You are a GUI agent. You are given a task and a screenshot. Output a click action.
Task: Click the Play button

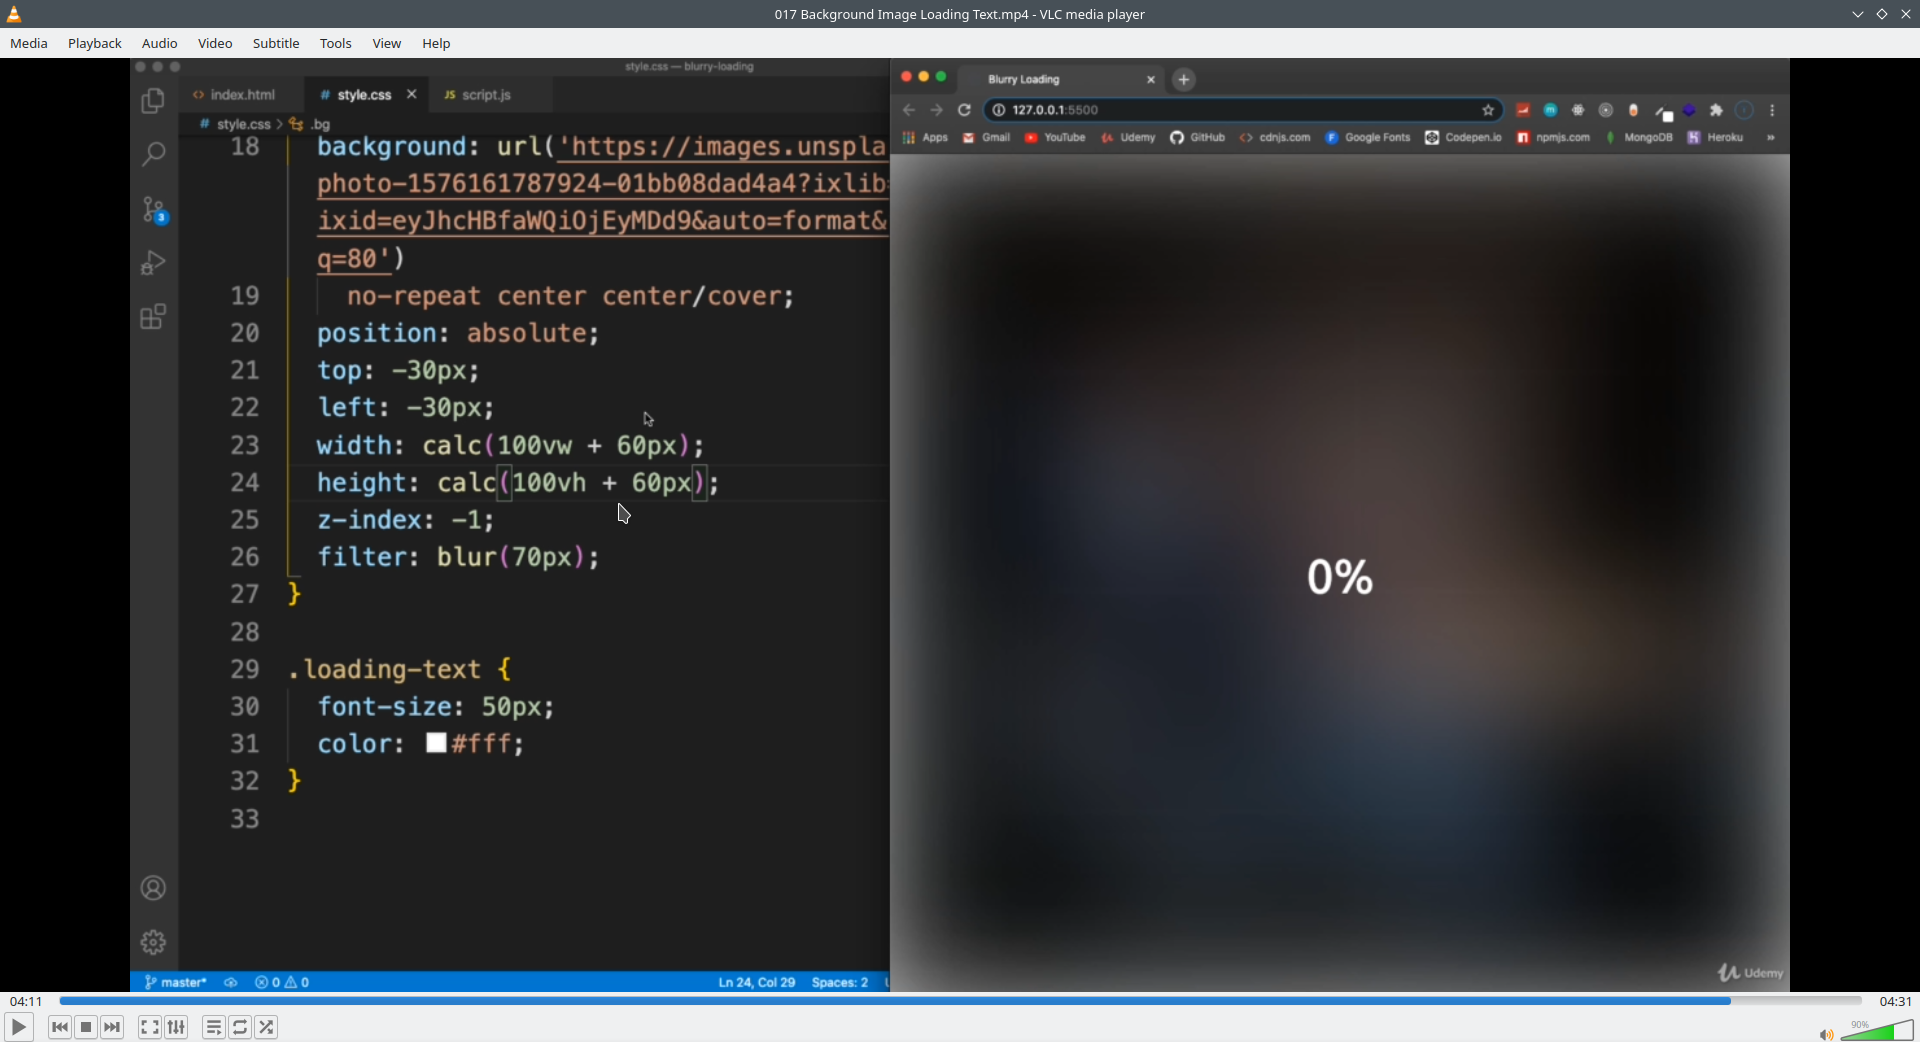pos(18,1027)
